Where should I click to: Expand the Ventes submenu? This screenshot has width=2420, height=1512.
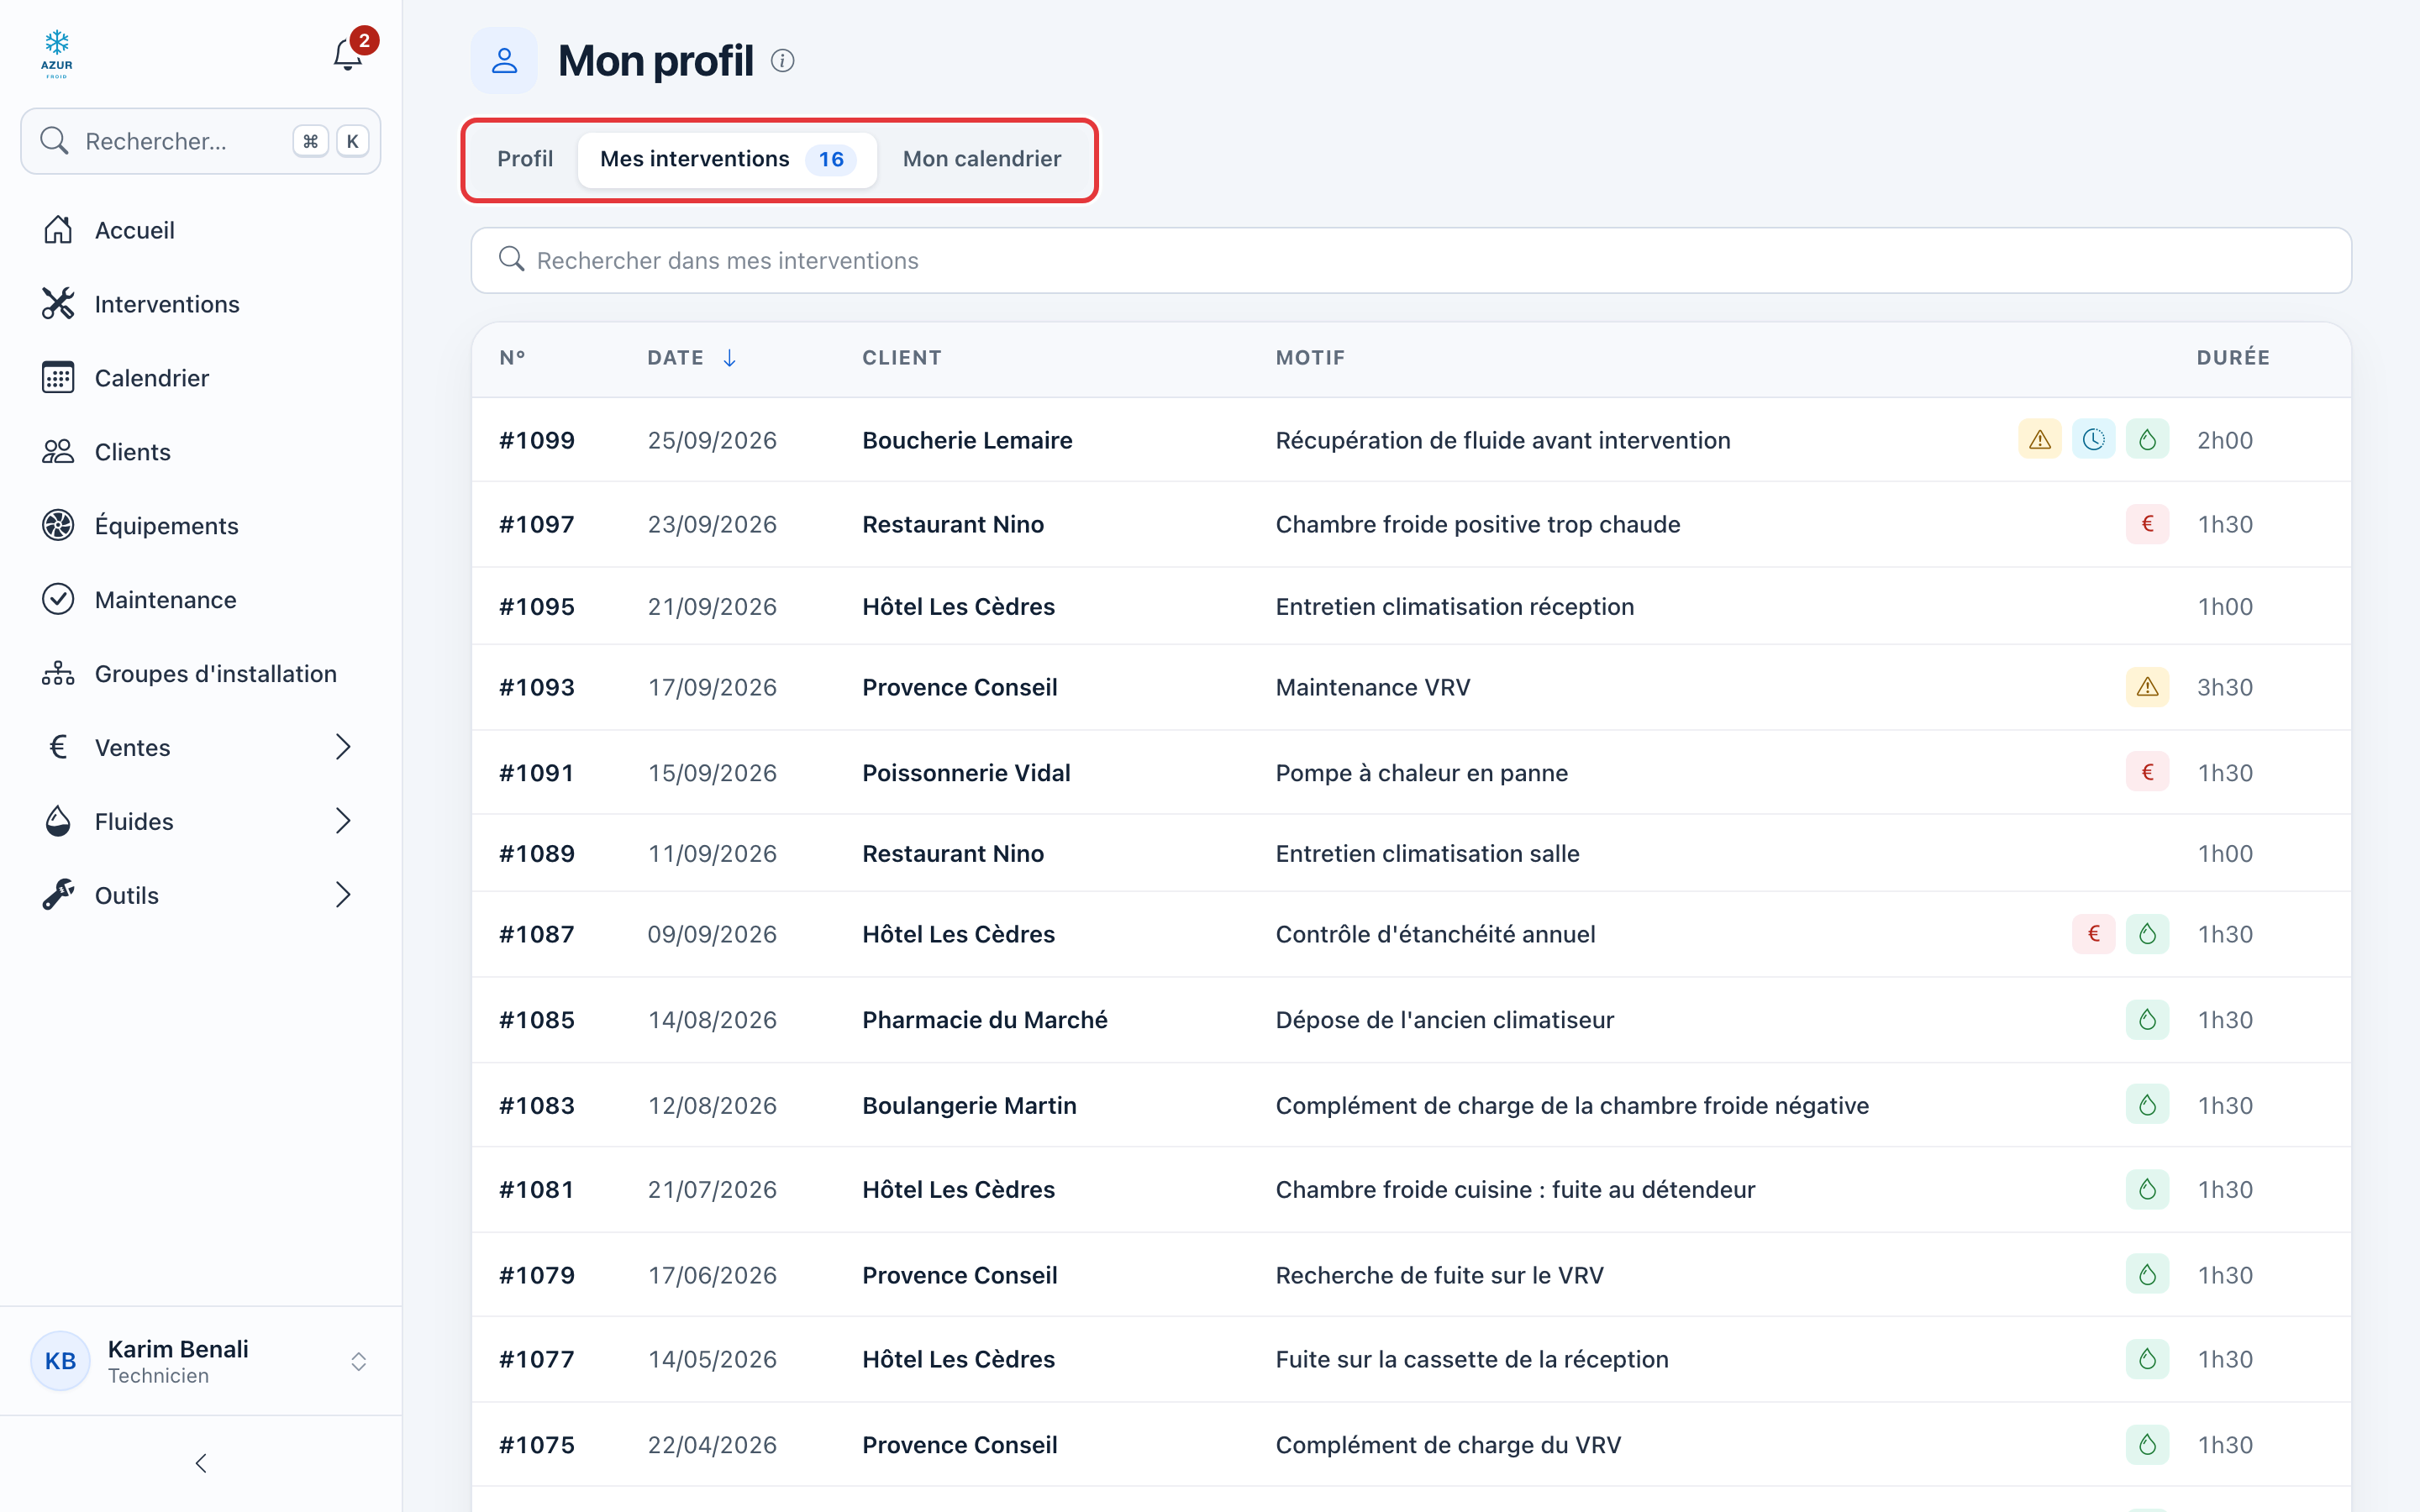coord(343,747)
